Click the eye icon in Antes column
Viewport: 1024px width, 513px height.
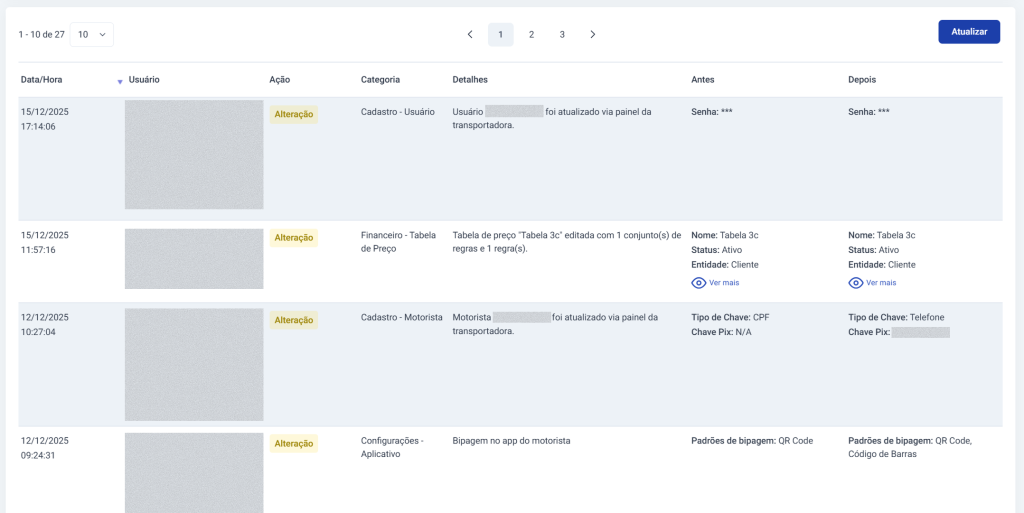pyautogui.click(x=699, y=283)
